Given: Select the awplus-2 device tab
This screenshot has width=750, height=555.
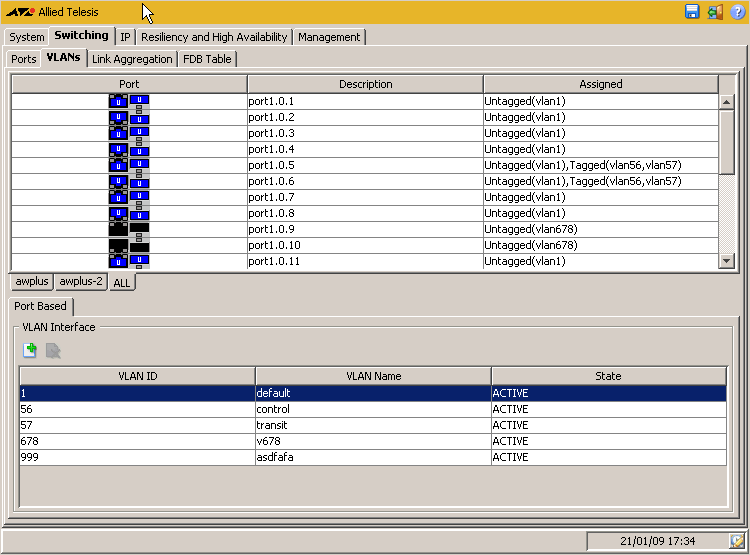Looking at the screenshot, I should 81,282.
